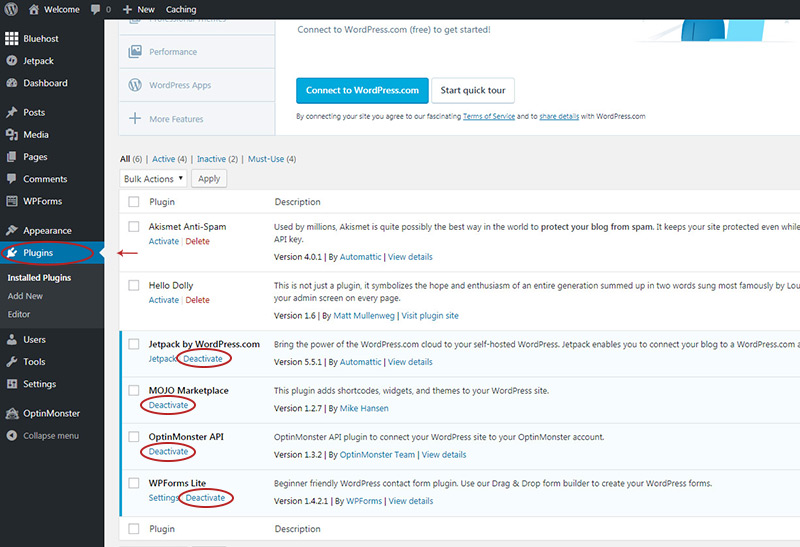Deactivate Jetpack by WordPress.com plugin
Viewport: 800px width, 547px height.
pos(203,359)
